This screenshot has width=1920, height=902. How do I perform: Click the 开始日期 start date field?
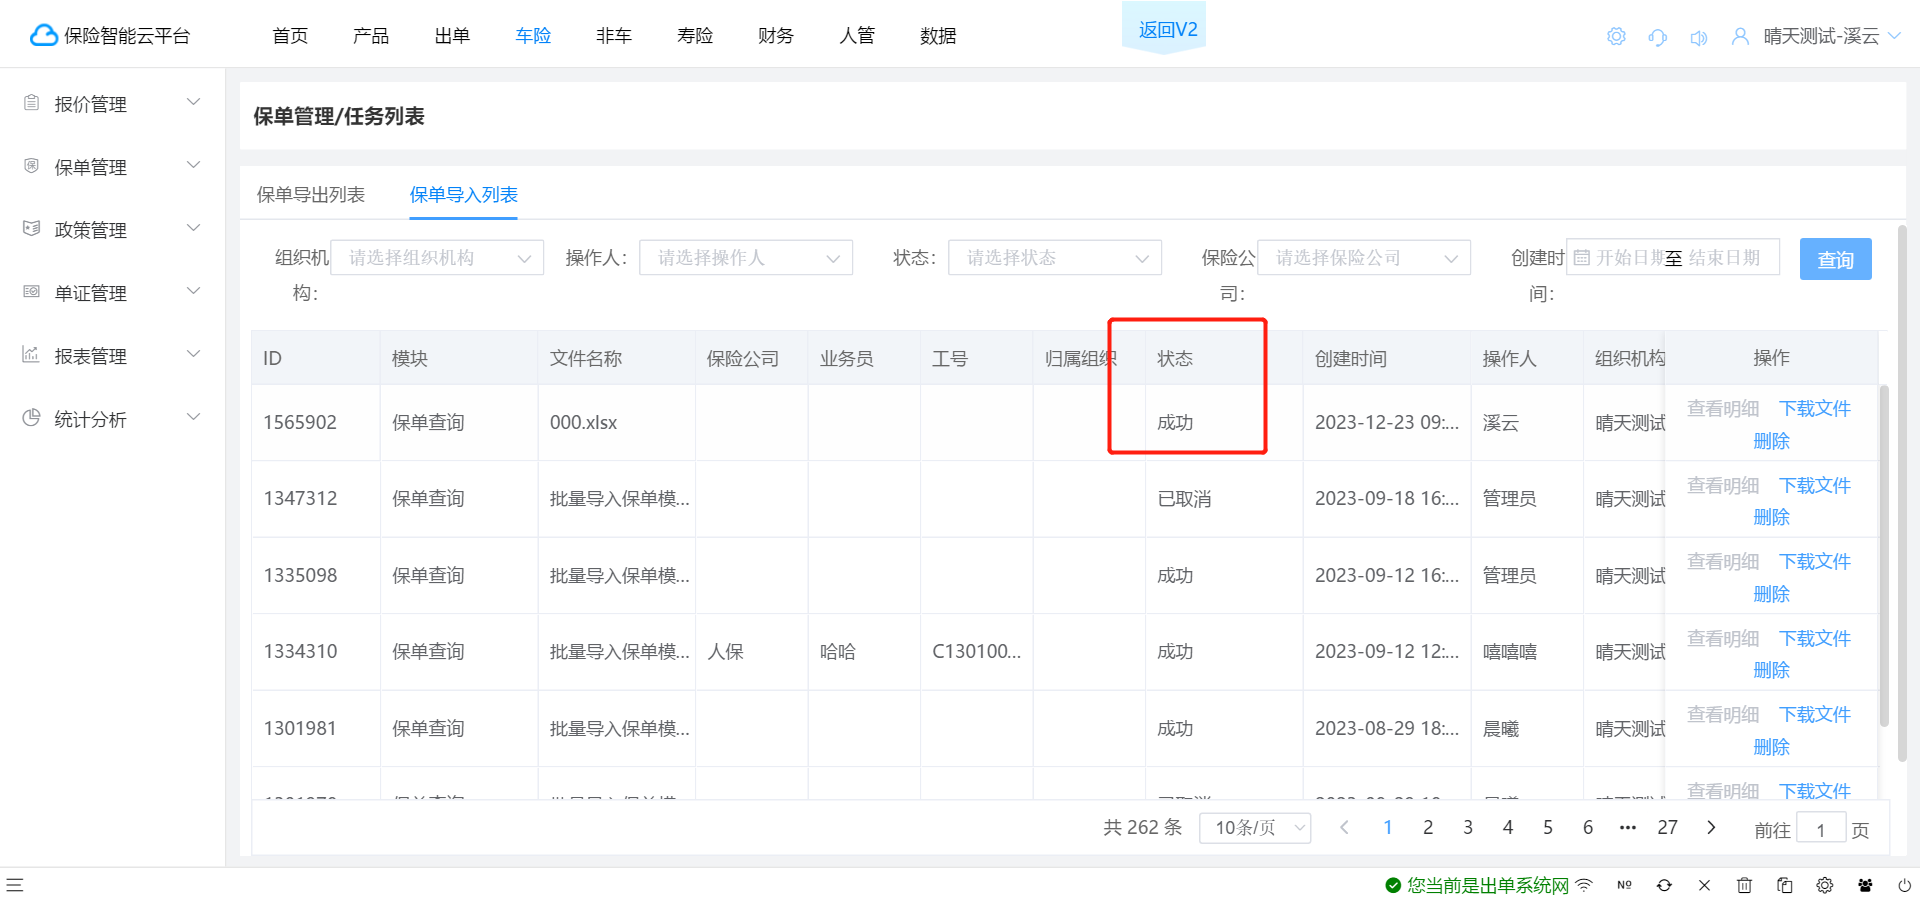coord(1629,258)
